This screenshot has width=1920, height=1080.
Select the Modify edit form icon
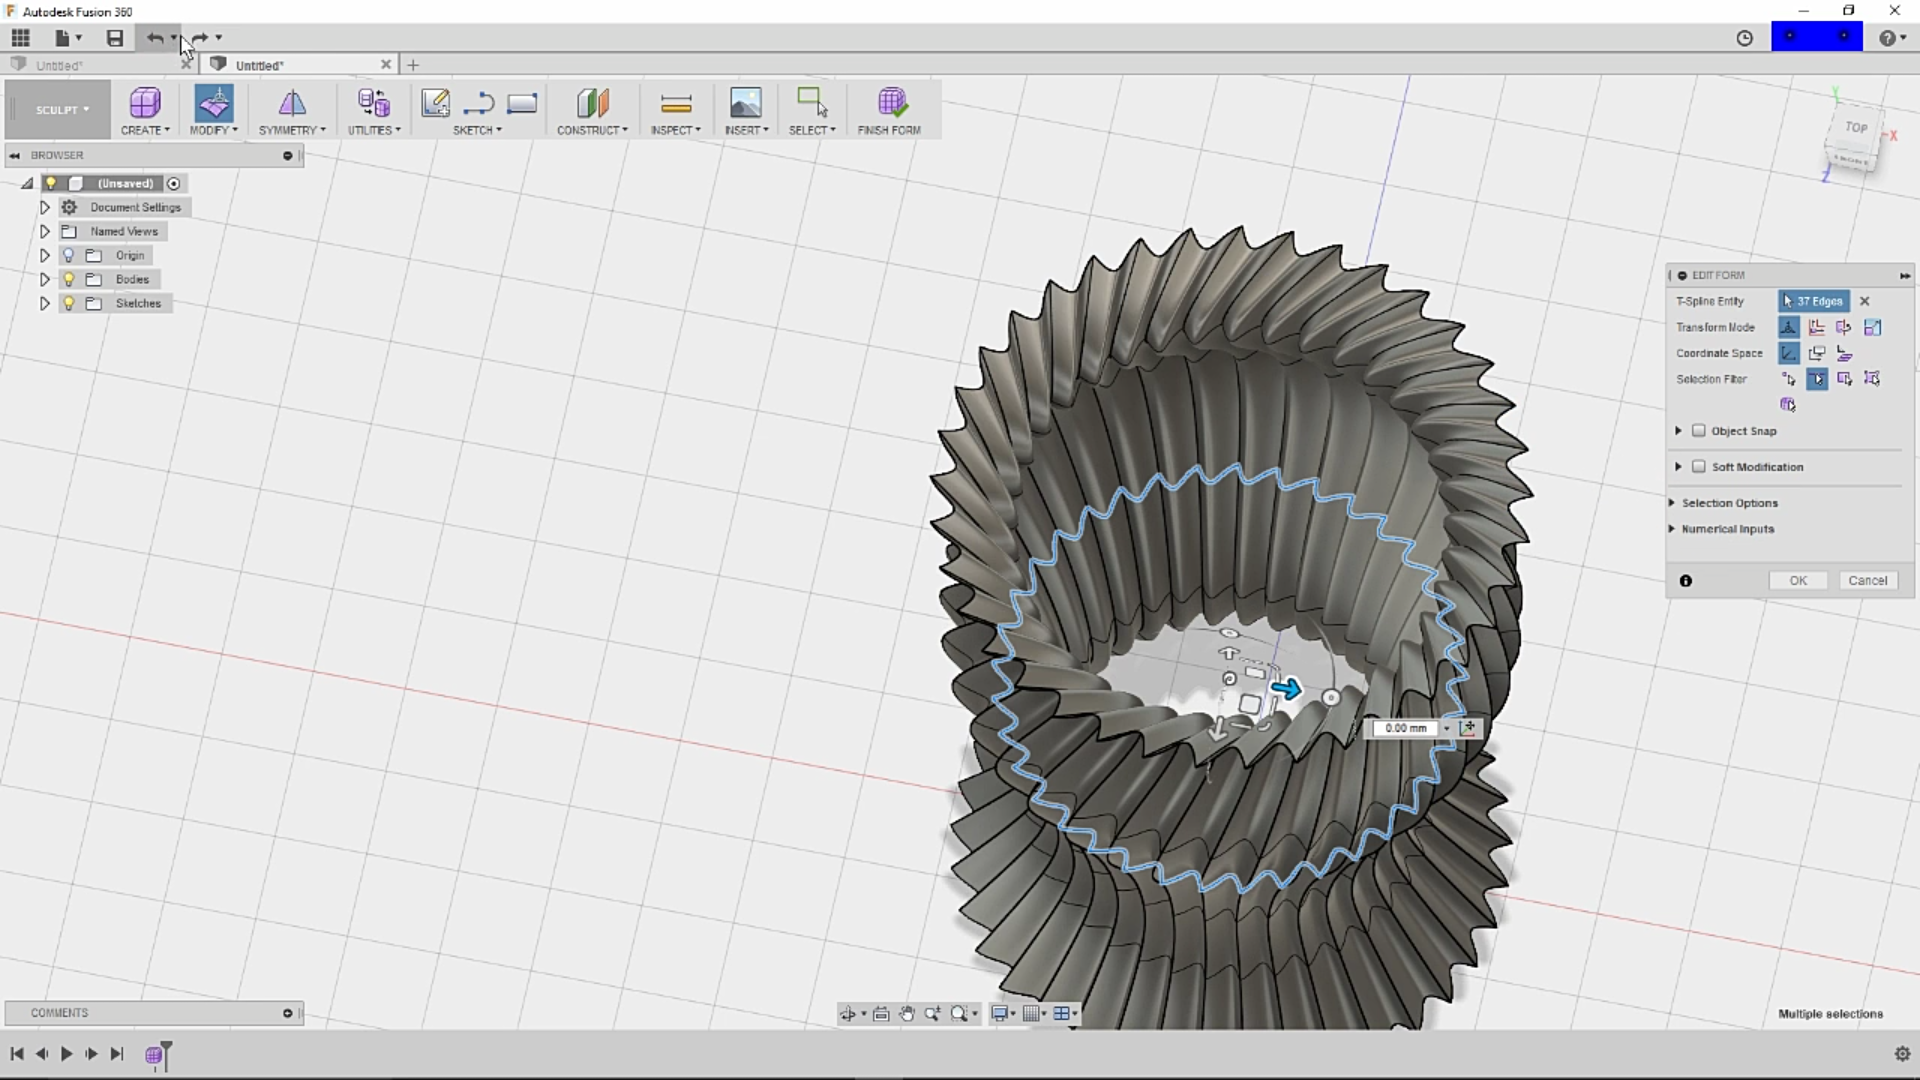(214, 103)
